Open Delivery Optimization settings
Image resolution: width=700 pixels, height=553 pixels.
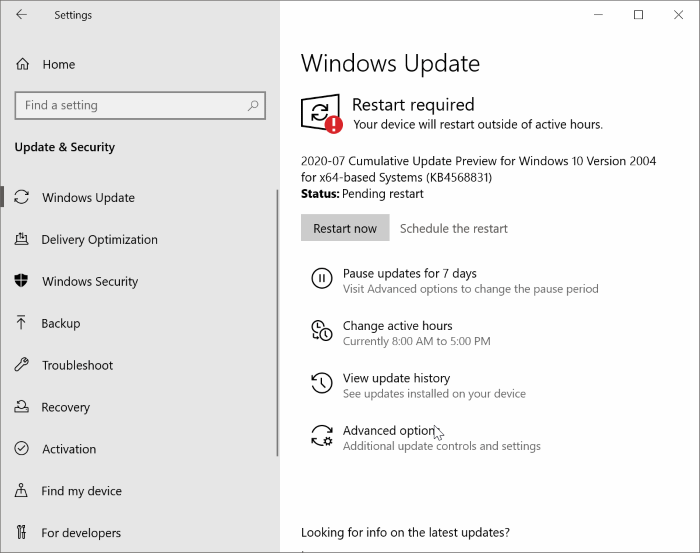coord(100,240)
